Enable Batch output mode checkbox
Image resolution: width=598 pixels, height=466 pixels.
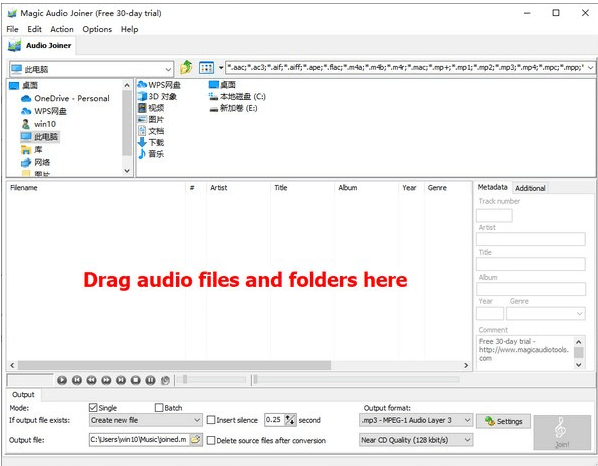[x=159, y=408]
